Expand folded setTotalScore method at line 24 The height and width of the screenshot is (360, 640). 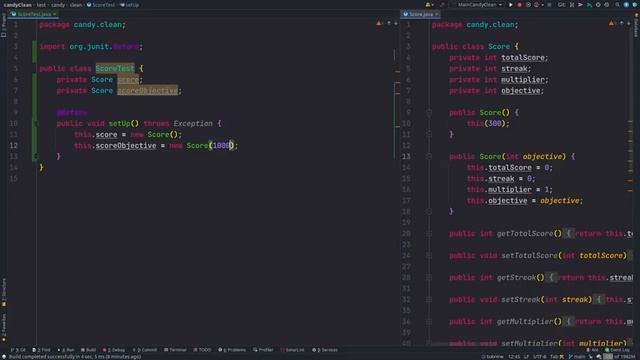point(429,256)
